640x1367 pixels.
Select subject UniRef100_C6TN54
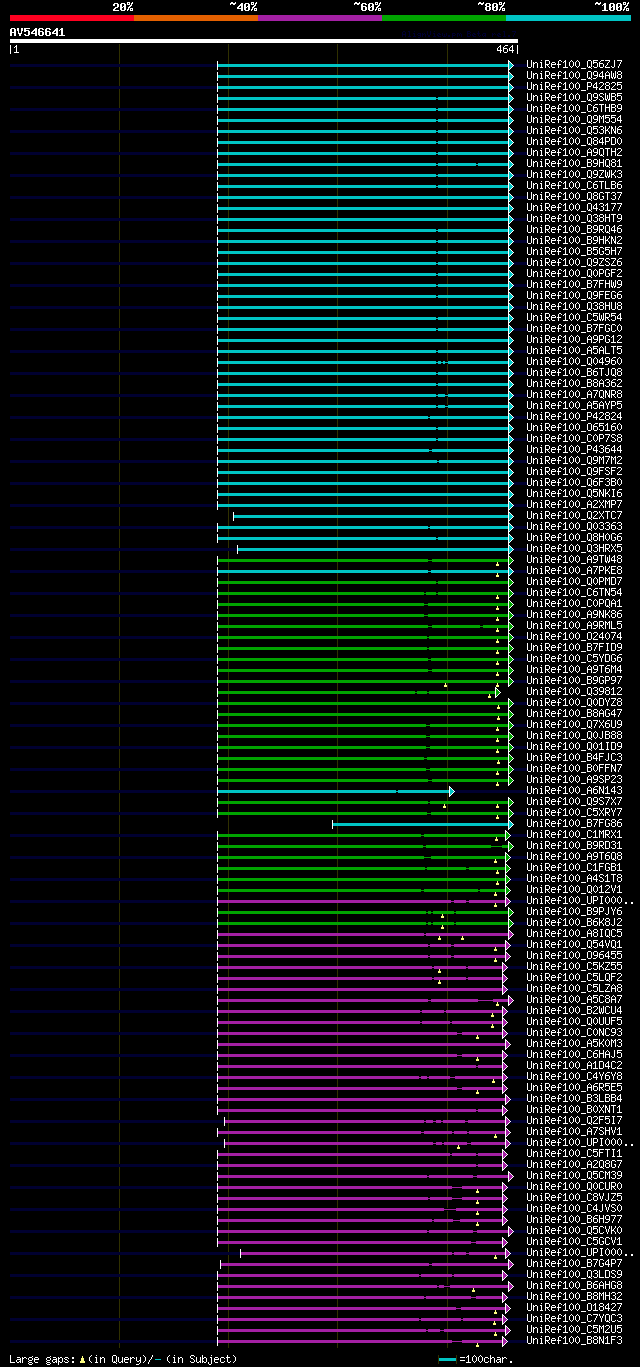pyautogui.click(x=574, y=592)
